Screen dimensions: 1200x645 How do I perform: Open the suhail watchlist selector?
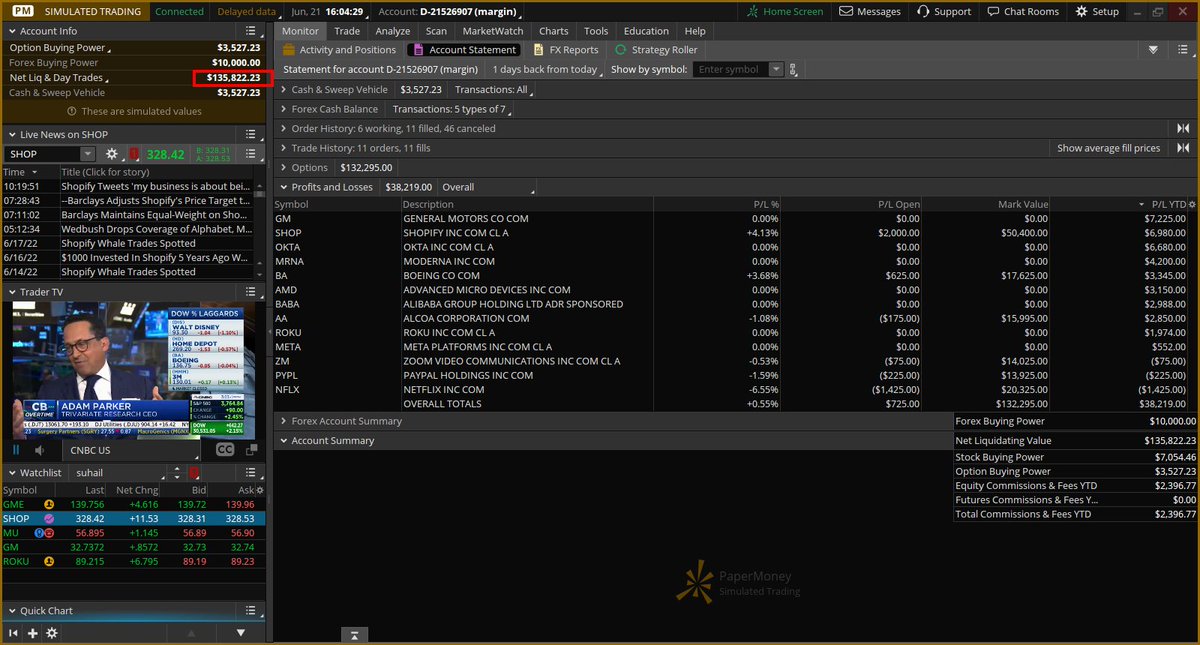(119, 472)
